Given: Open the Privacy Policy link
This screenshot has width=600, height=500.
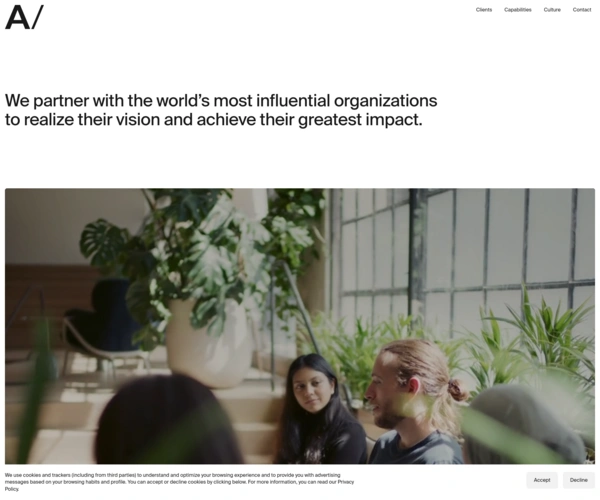Looking at the screenshot, I should click(346, 482).
